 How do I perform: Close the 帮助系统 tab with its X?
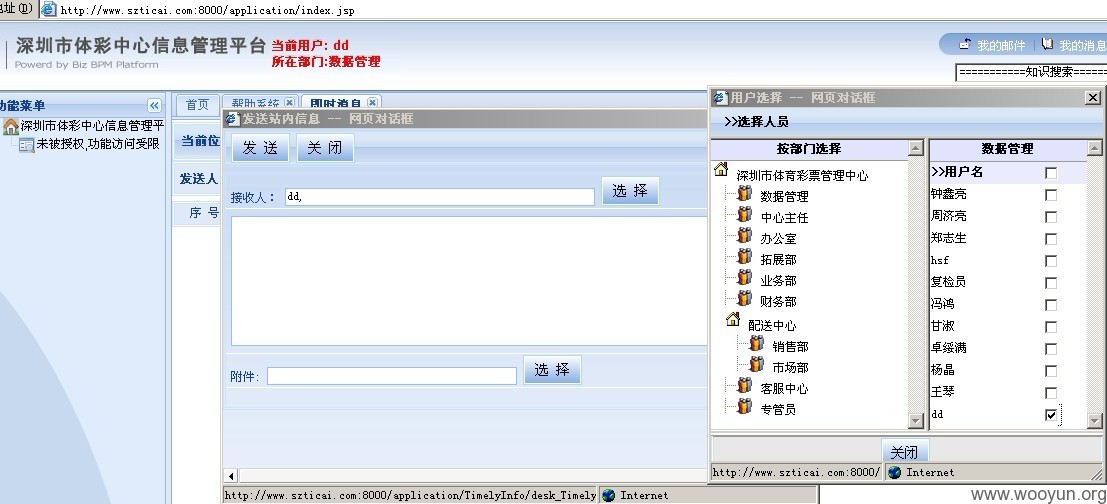coord(289,102)
